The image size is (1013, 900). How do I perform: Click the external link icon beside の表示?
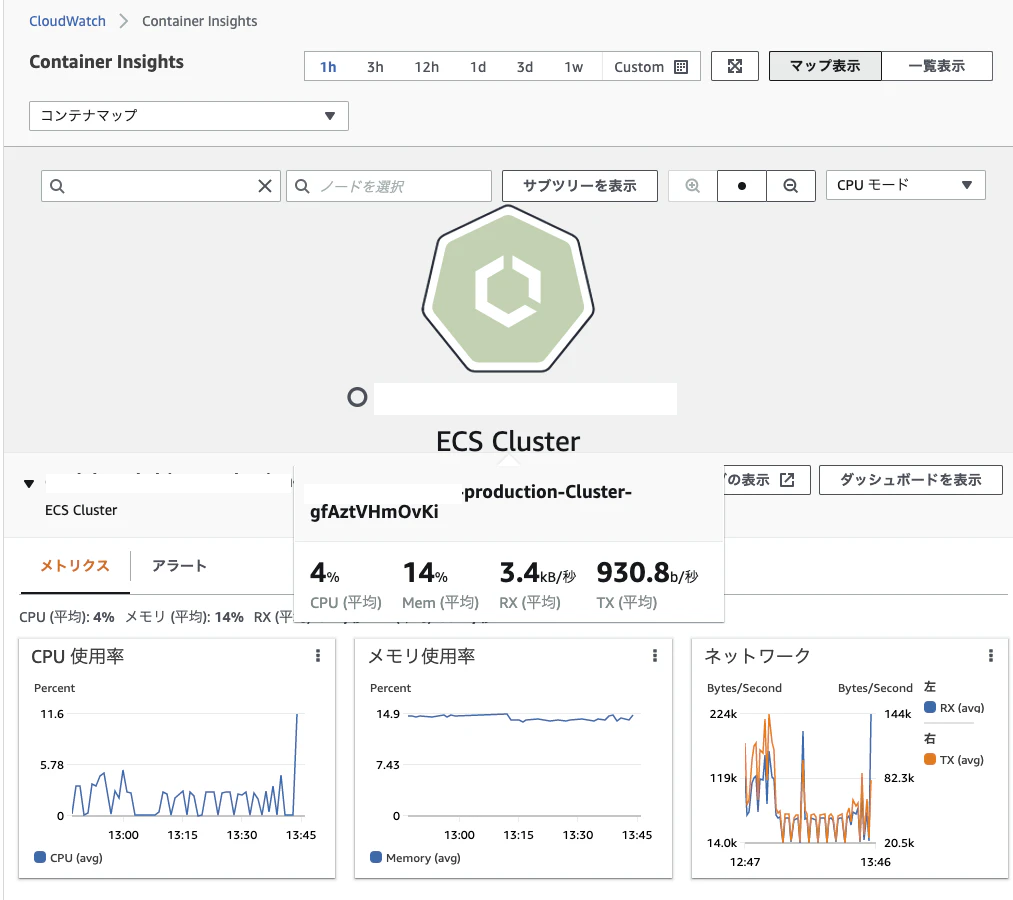tap(787, 479)
